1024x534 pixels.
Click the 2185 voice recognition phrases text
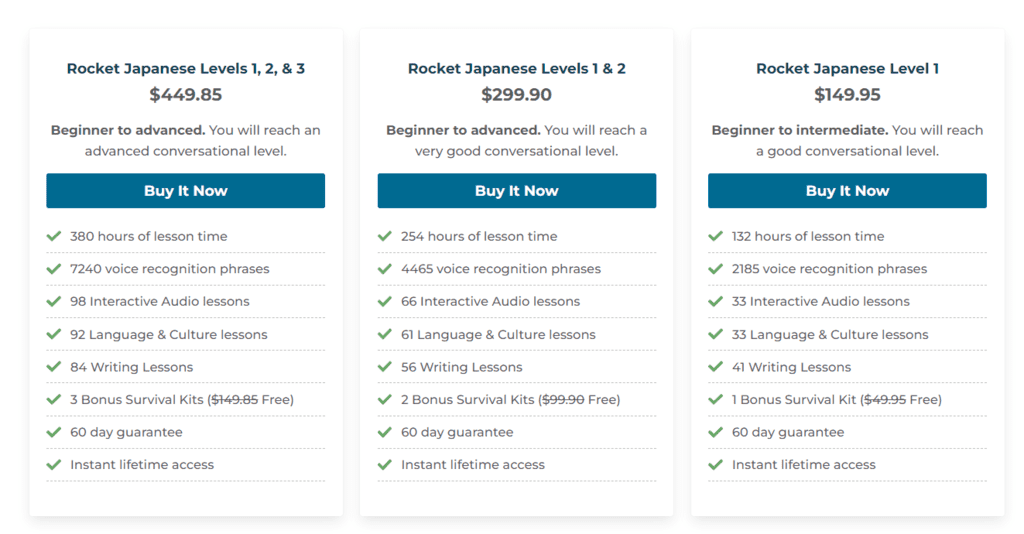pos(829,269)
